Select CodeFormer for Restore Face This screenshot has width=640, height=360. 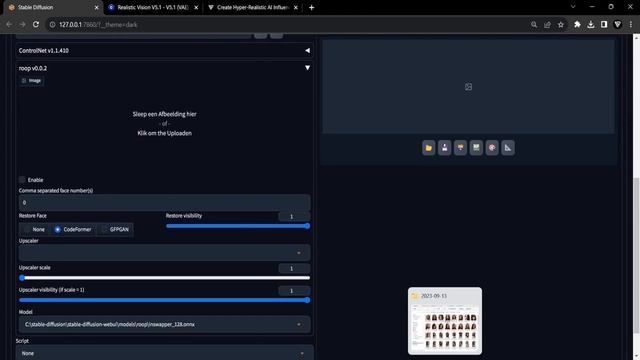pyautogui.click(x=73, y=229)
